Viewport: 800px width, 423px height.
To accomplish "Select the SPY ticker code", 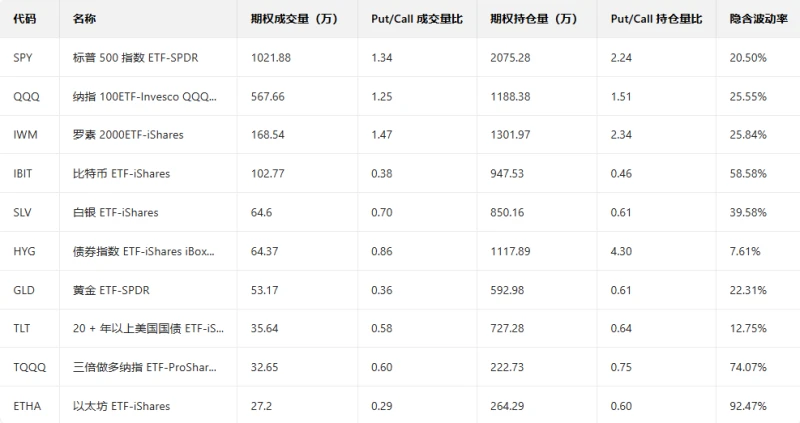I will (x=23, y=57).
